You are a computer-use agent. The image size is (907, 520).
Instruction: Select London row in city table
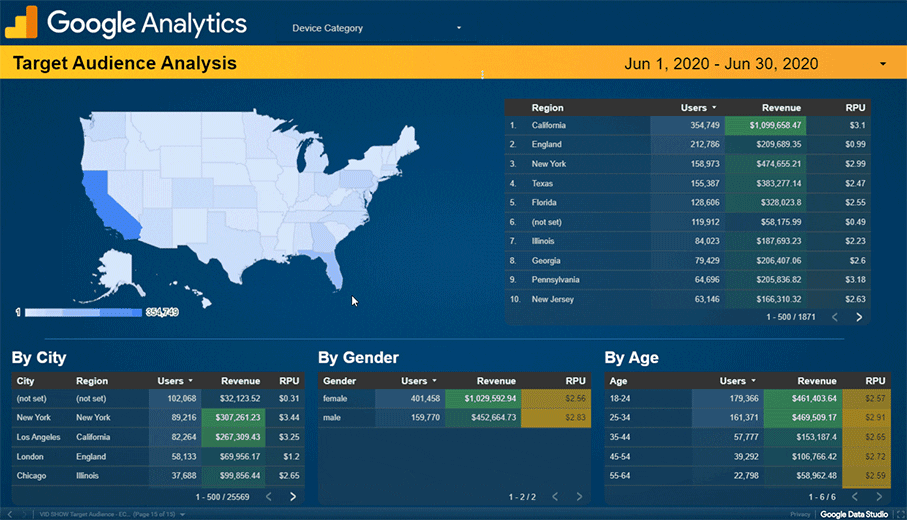[158, 457]
